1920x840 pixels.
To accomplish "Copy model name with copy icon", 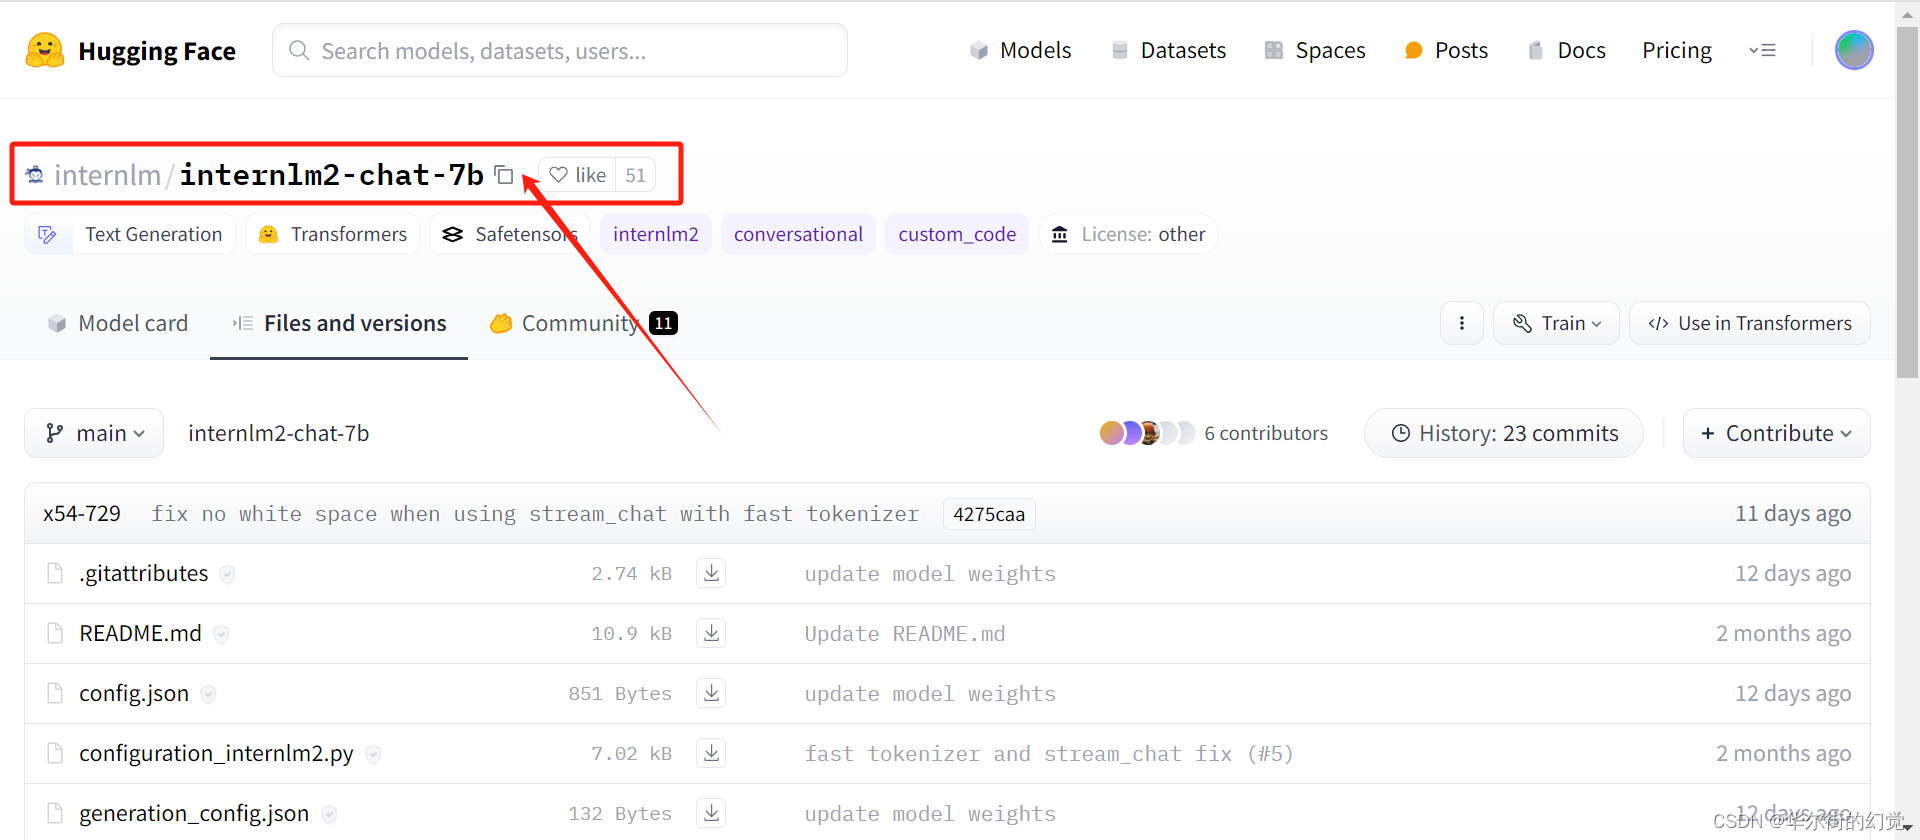I will (x=504, y=175).
